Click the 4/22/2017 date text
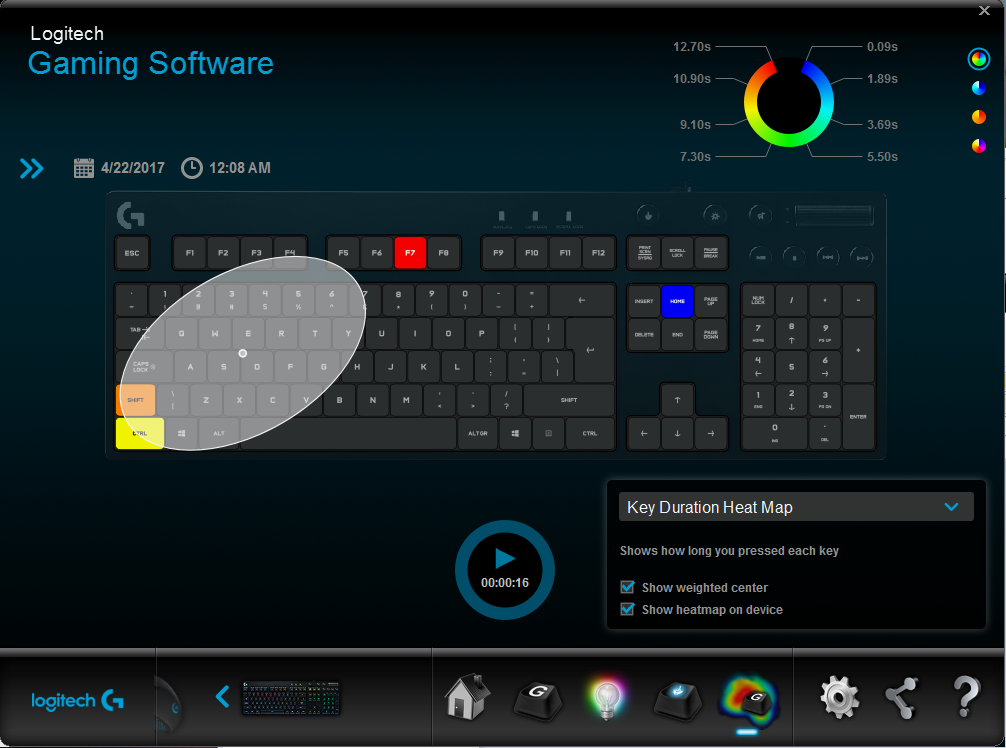This screenshot has width=1006, height=748. (133, 168)
